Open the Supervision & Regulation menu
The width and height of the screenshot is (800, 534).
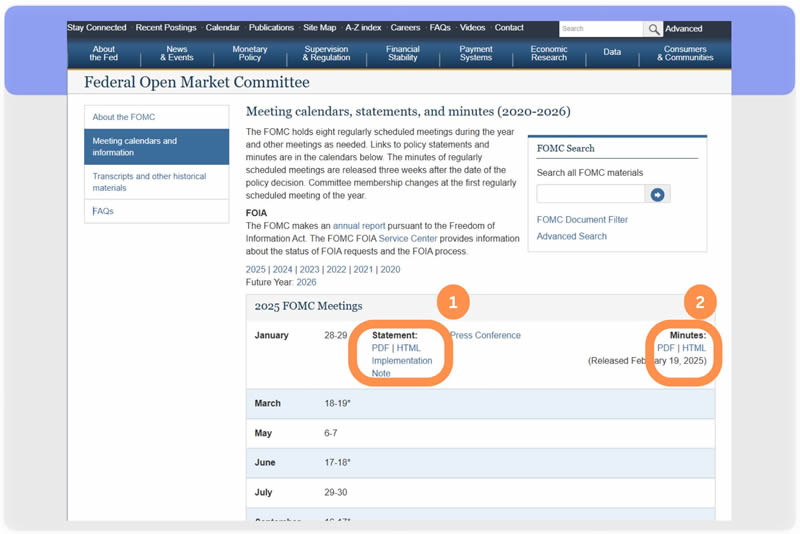326,54
